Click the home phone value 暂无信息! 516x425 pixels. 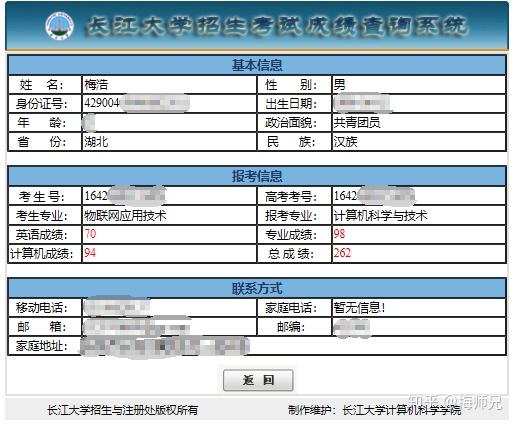tap(360, 307)
